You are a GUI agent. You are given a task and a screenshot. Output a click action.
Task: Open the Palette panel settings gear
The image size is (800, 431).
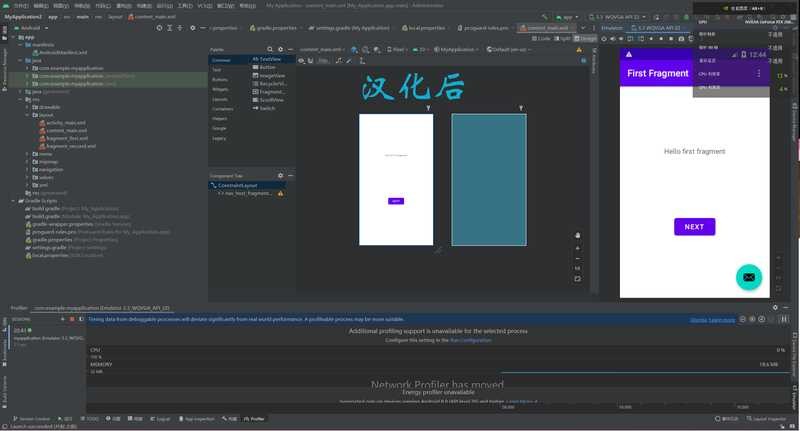281,49
